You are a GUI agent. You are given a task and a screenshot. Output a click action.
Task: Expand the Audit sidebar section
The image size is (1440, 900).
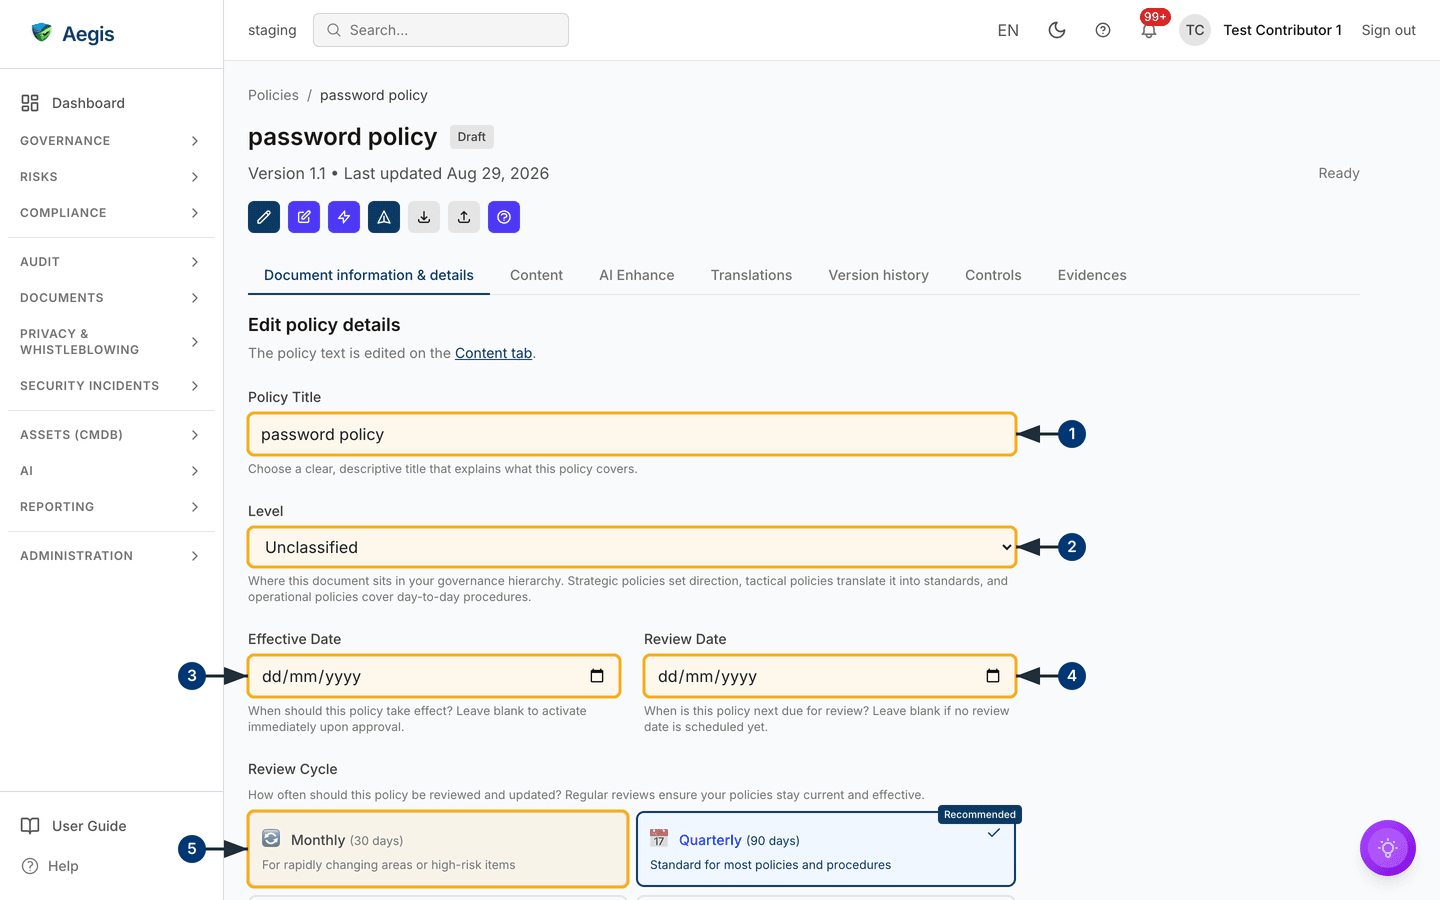pos(111,262)
